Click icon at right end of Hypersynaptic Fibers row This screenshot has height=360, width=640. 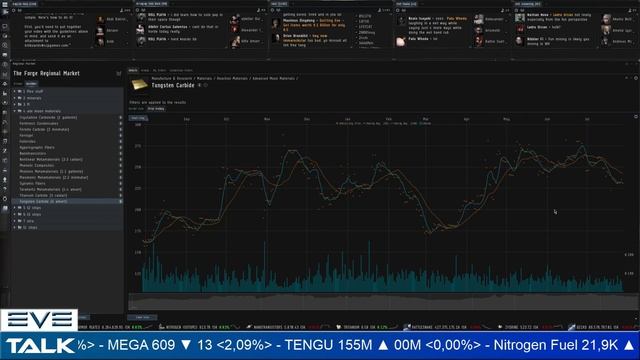pyautogui.click(x=120, y=147)
